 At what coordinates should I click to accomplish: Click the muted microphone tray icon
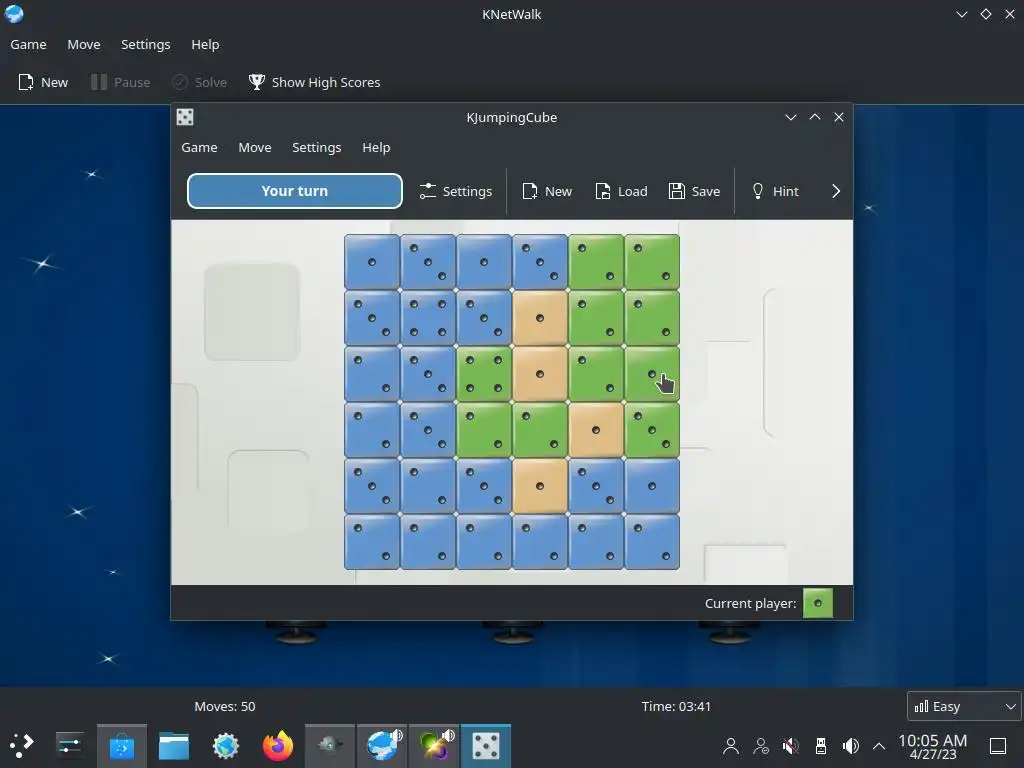790,745
